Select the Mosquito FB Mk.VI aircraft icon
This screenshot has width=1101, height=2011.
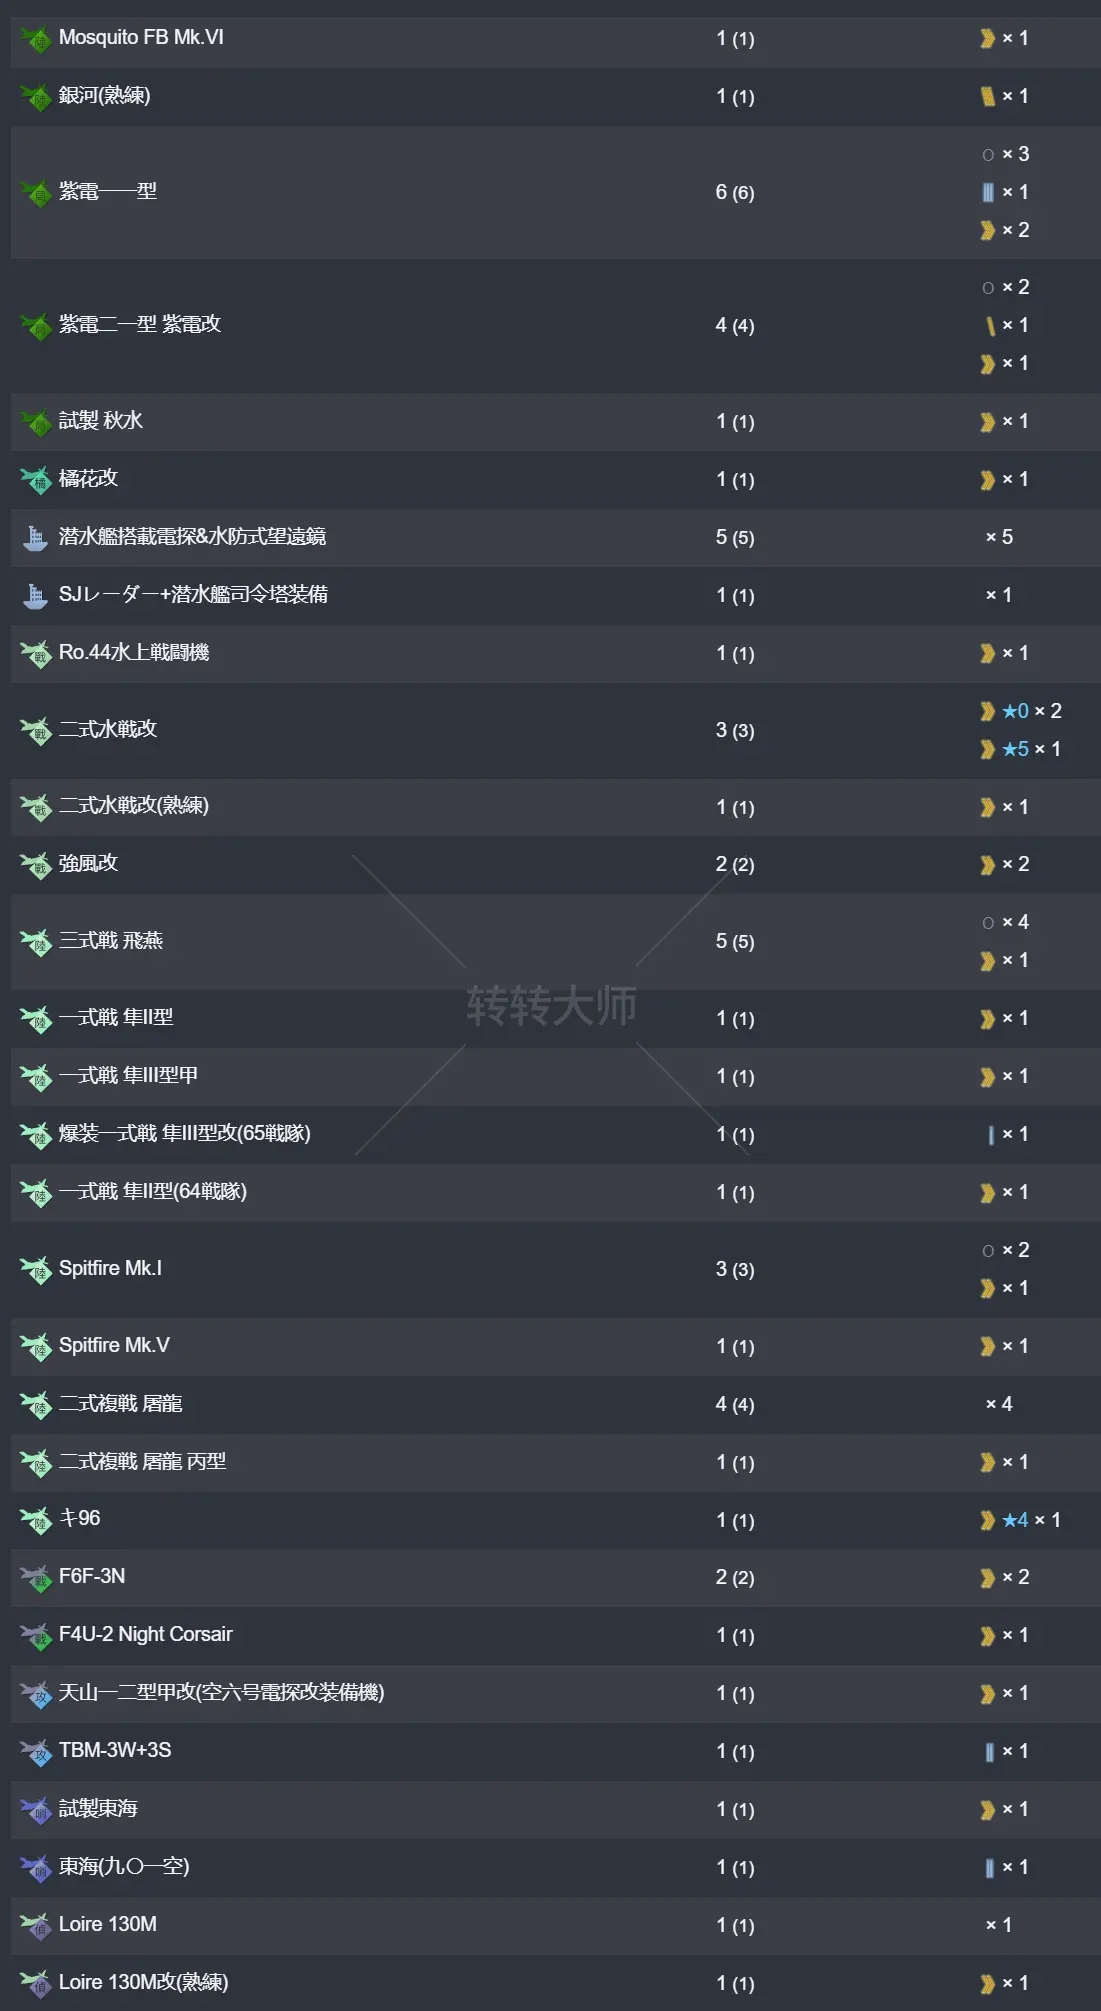click(33, 39)
